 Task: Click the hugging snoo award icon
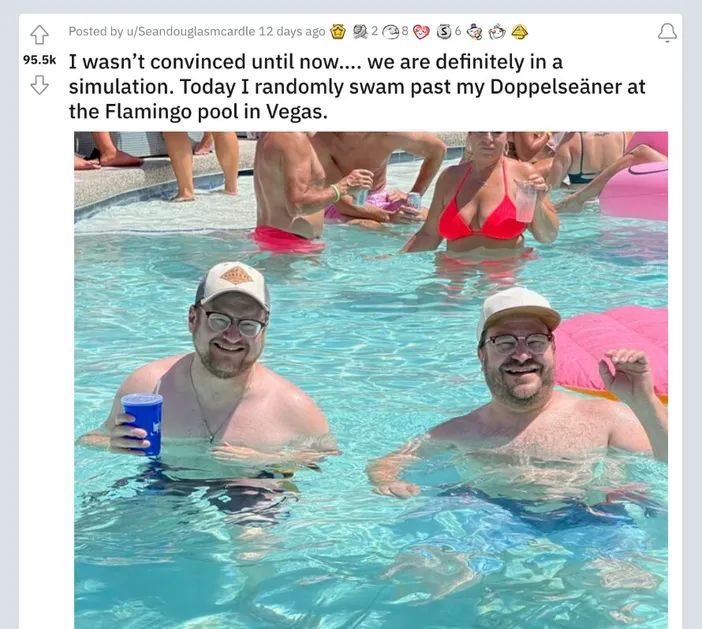point(497,31)
